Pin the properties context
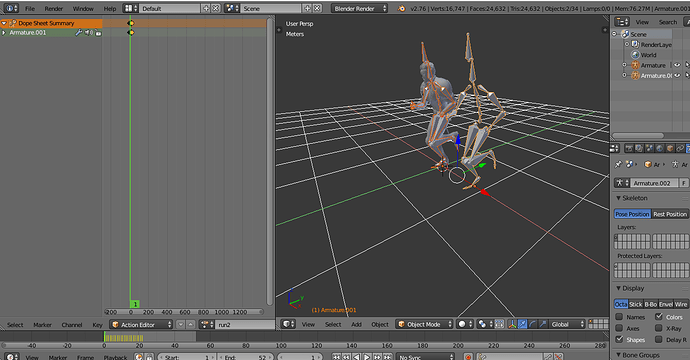Image resolution: width=690 pixels, height=360 pixels. coord(618,164)
